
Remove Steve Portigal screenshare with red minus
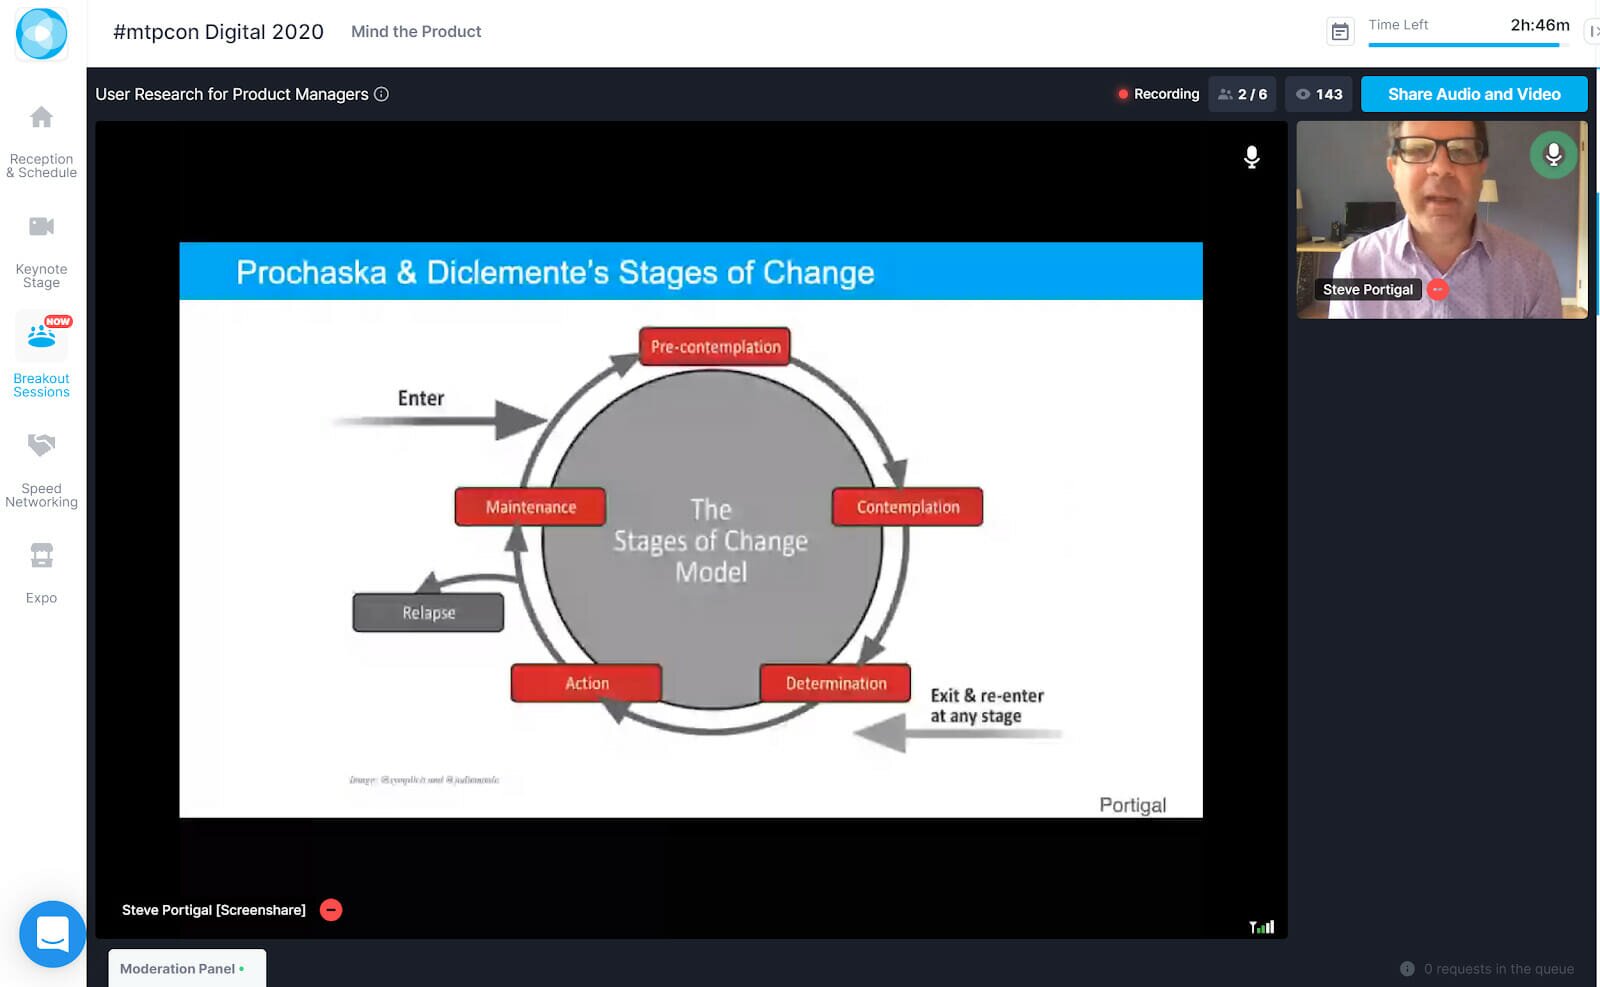[331, 910]
